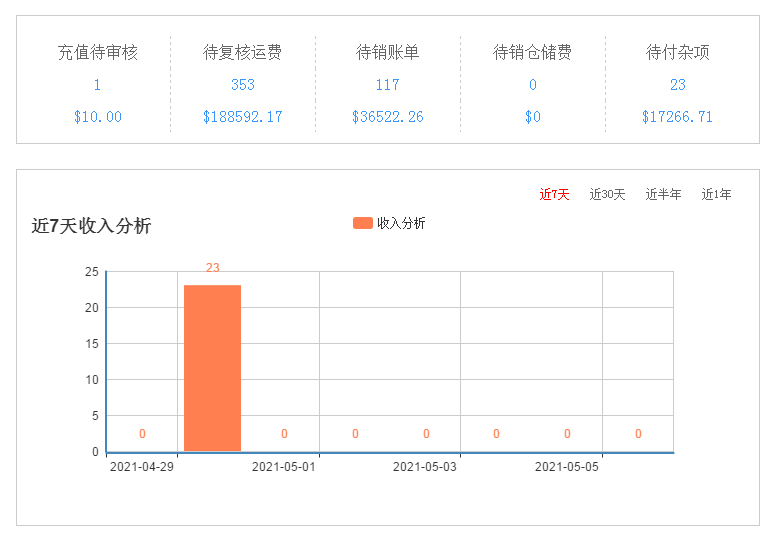Viewport: 775px width, 547px height.
Task: Click the 23 value label above the bar
Action: [213, 268]
